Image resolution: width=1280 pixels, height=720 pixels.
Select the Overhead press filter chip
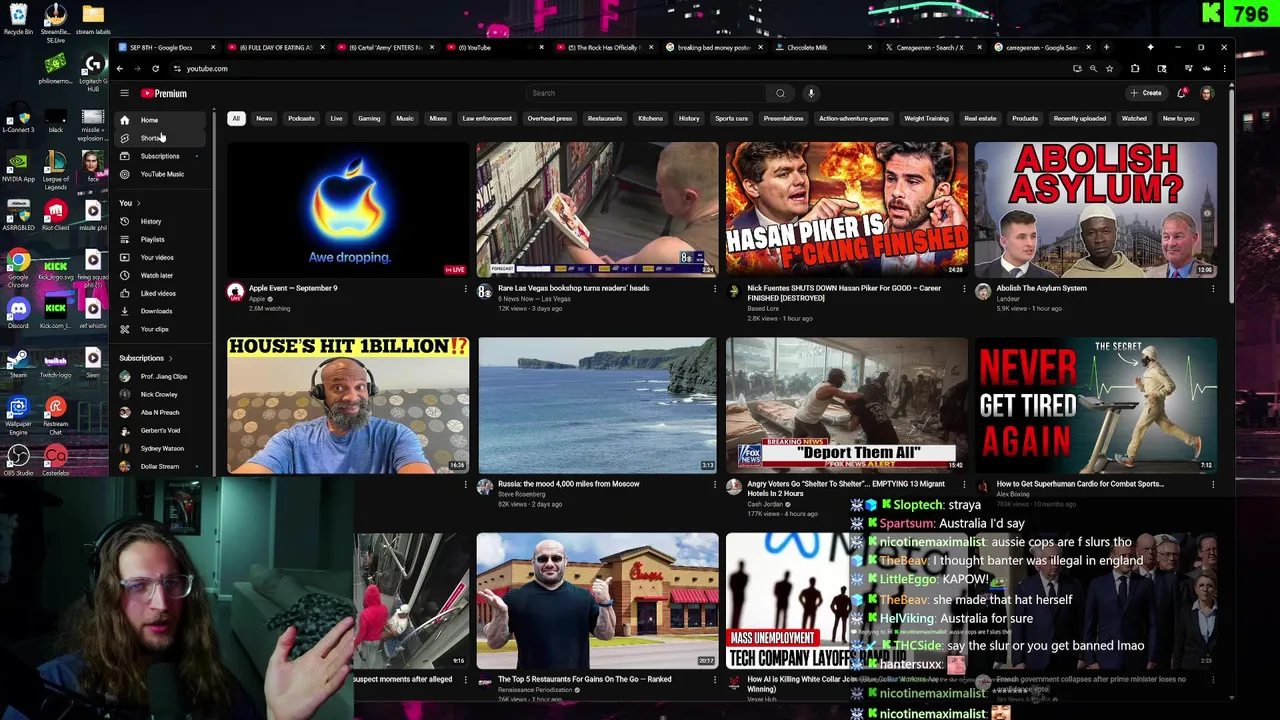[550, 118]
